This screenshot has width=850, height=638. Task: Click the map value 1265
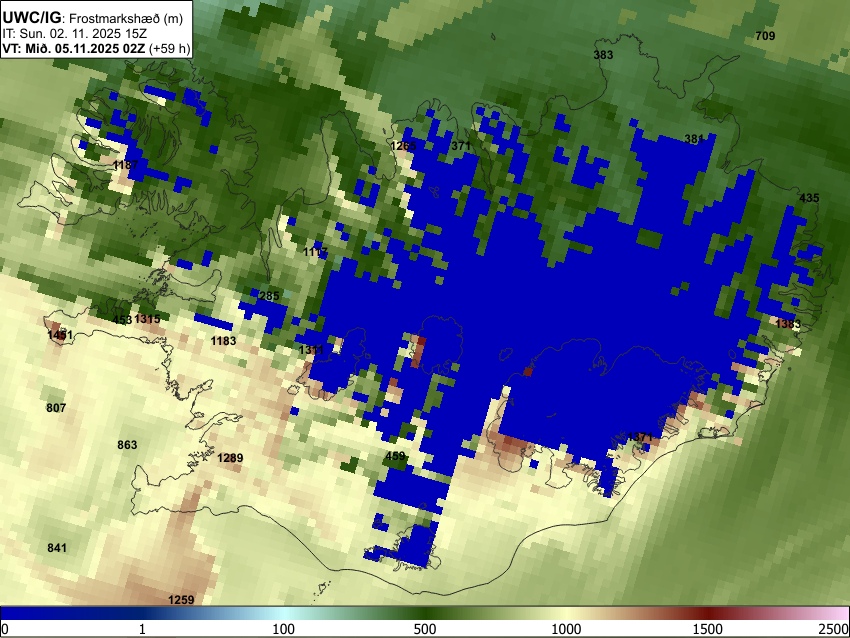403,146
